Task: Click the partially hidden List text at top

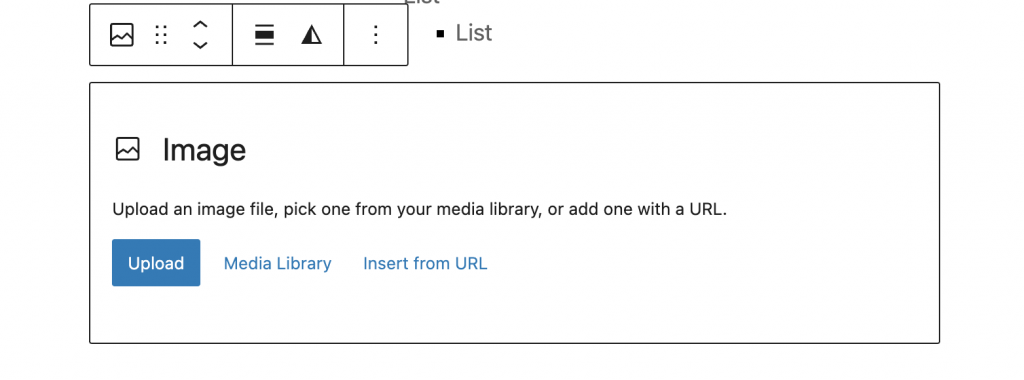Action: [422, 3]
